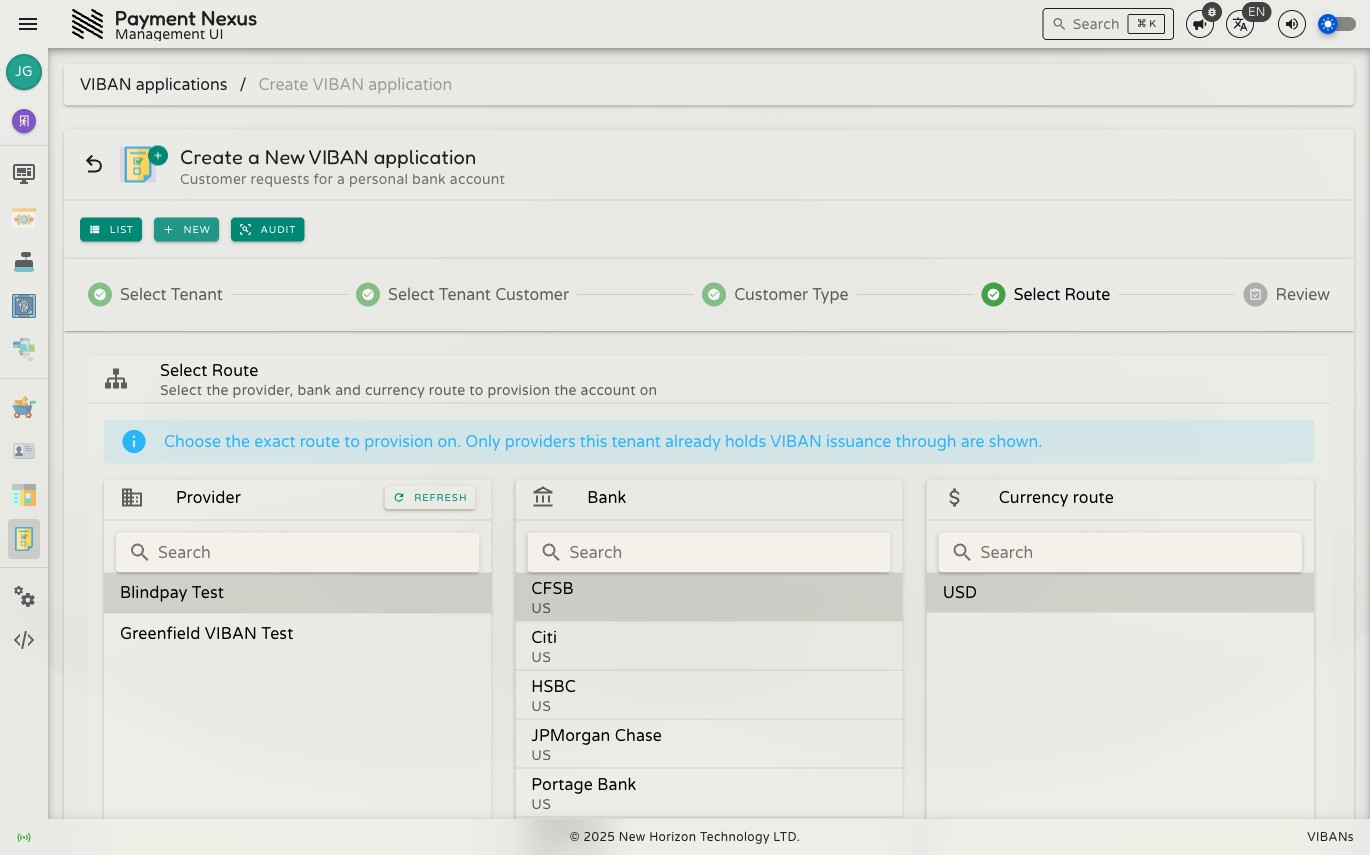Viewport: 1370px width, 855px height.
Task: Select the HSBC bank
Action: point(709,695)
